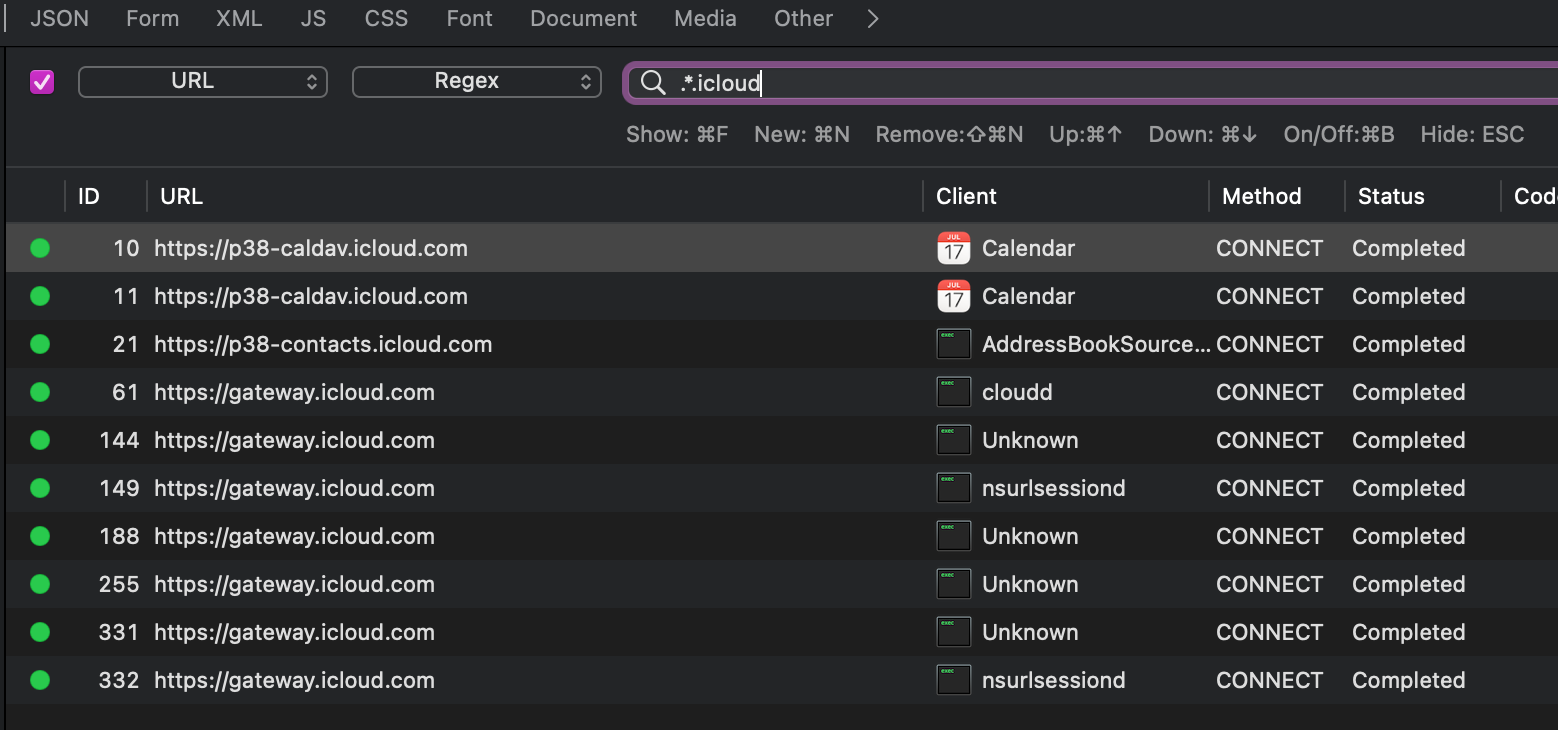Select gateway.icloud.com URL in row 61

294,392
